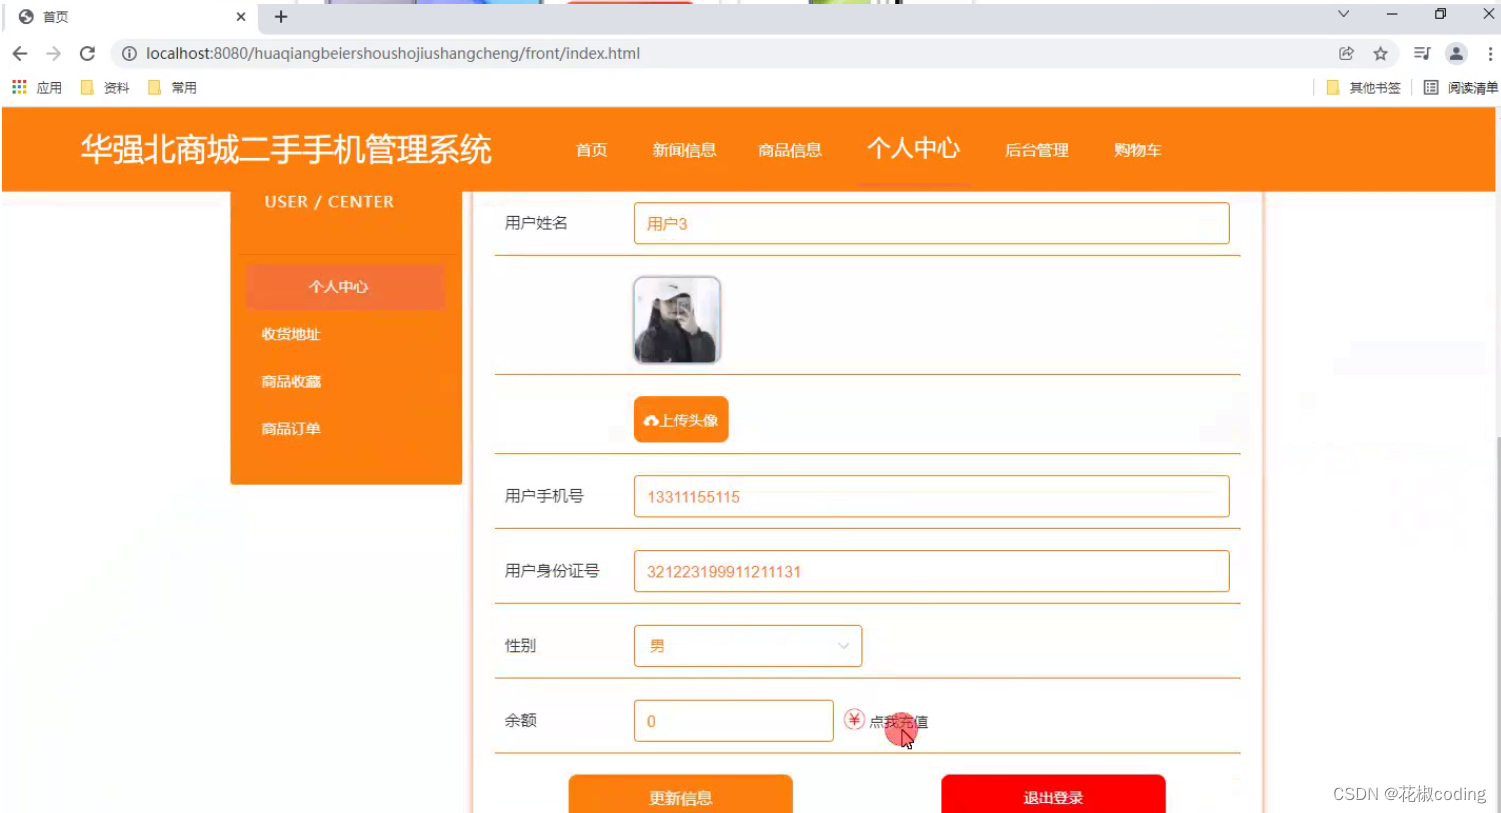Click the browser reload icon
The width and height of the screenshot is (1501, 813).
[x=87, y=53]
